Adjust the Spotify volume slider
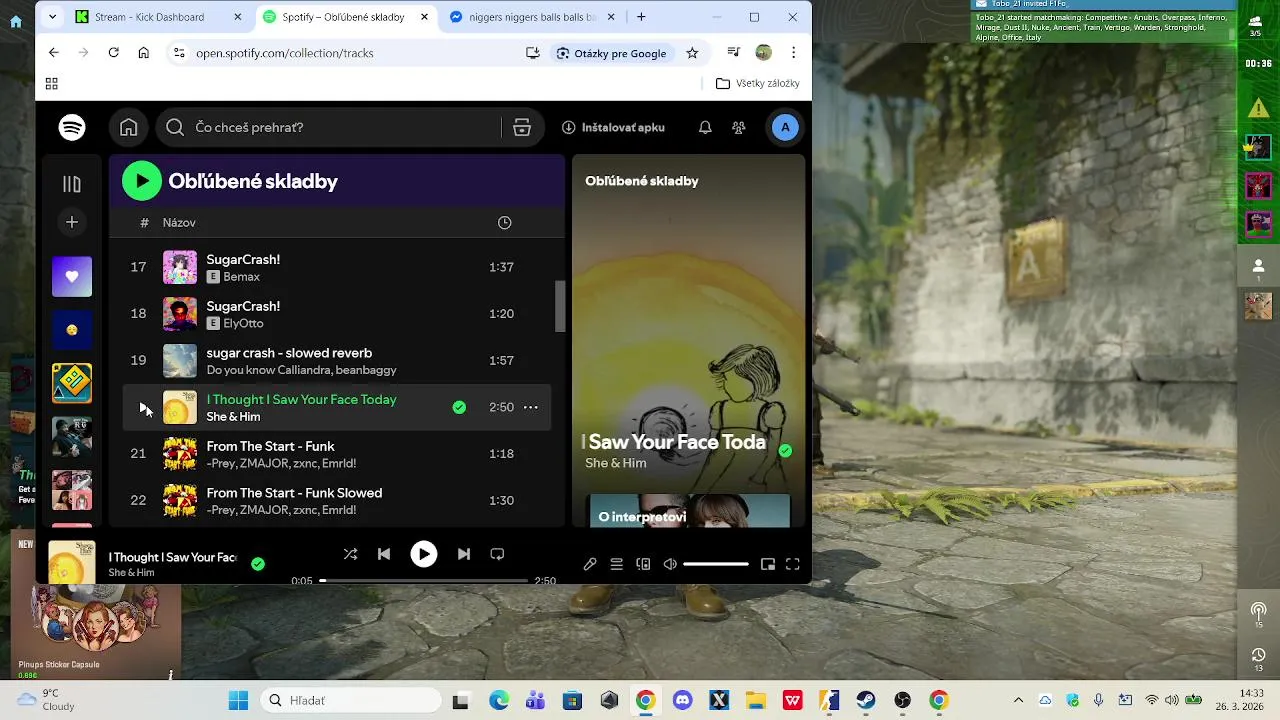 click(x=716, y=564)
